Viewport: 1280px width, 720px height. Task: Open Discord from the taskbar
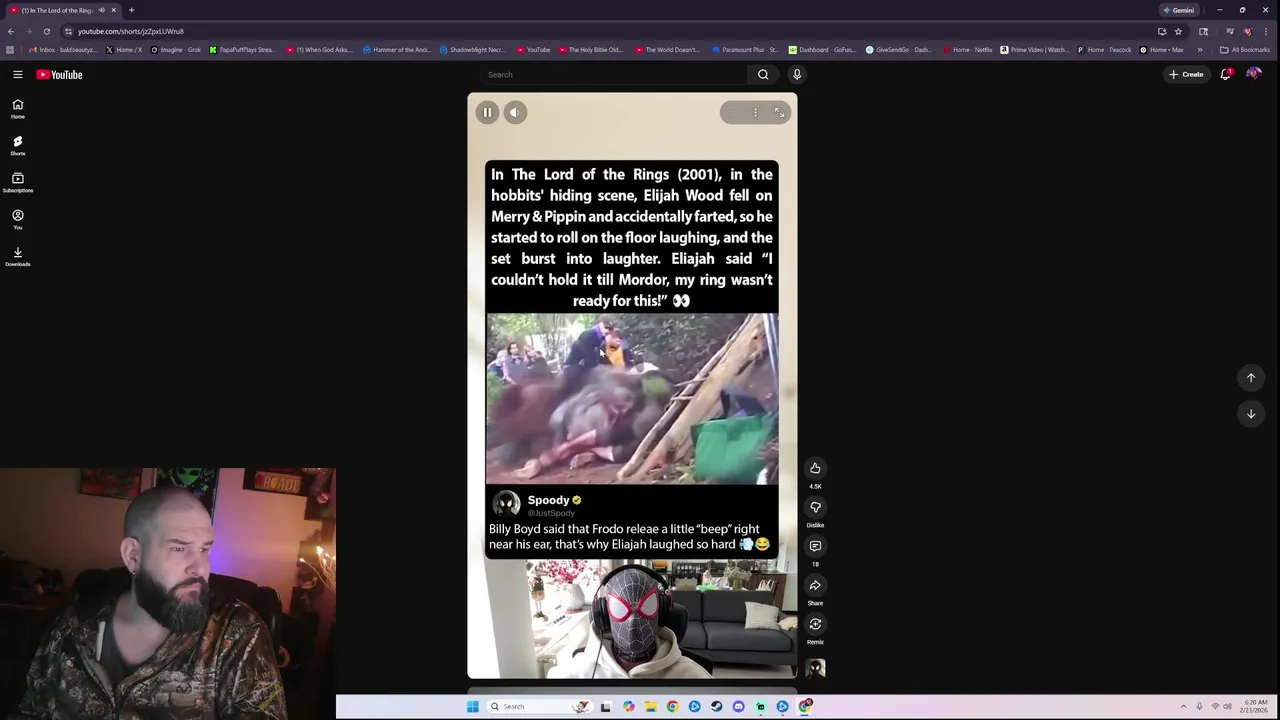pyautogui.click(x=738, y=706)
